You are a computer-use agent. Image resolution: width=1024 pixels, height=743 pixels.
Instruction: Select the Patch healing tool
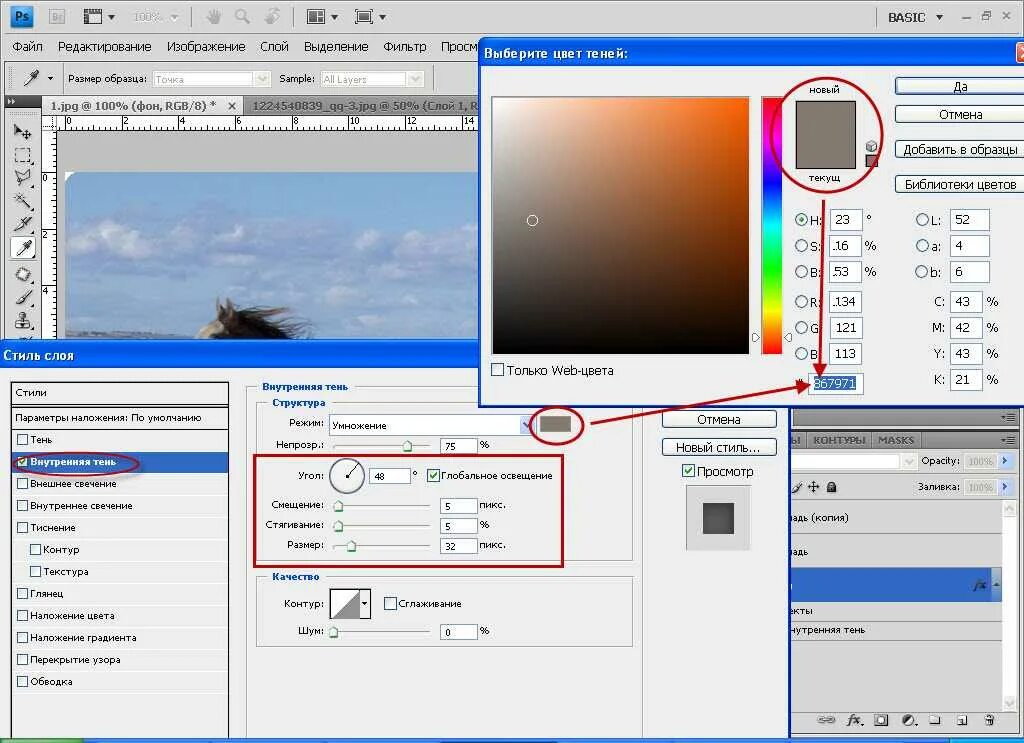pos(22,274)
